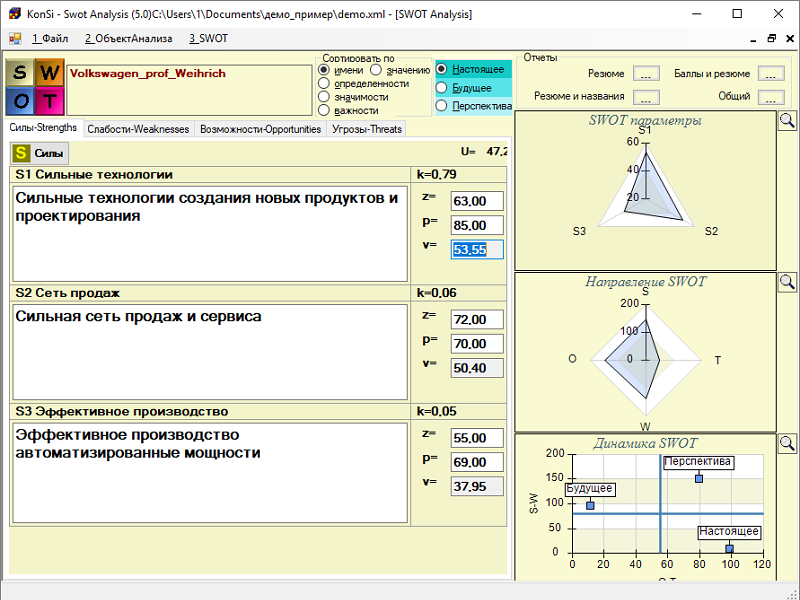Select sort by значению radio button
The width and height of the screenshot is (800, 600).
[x=376, y=70]
